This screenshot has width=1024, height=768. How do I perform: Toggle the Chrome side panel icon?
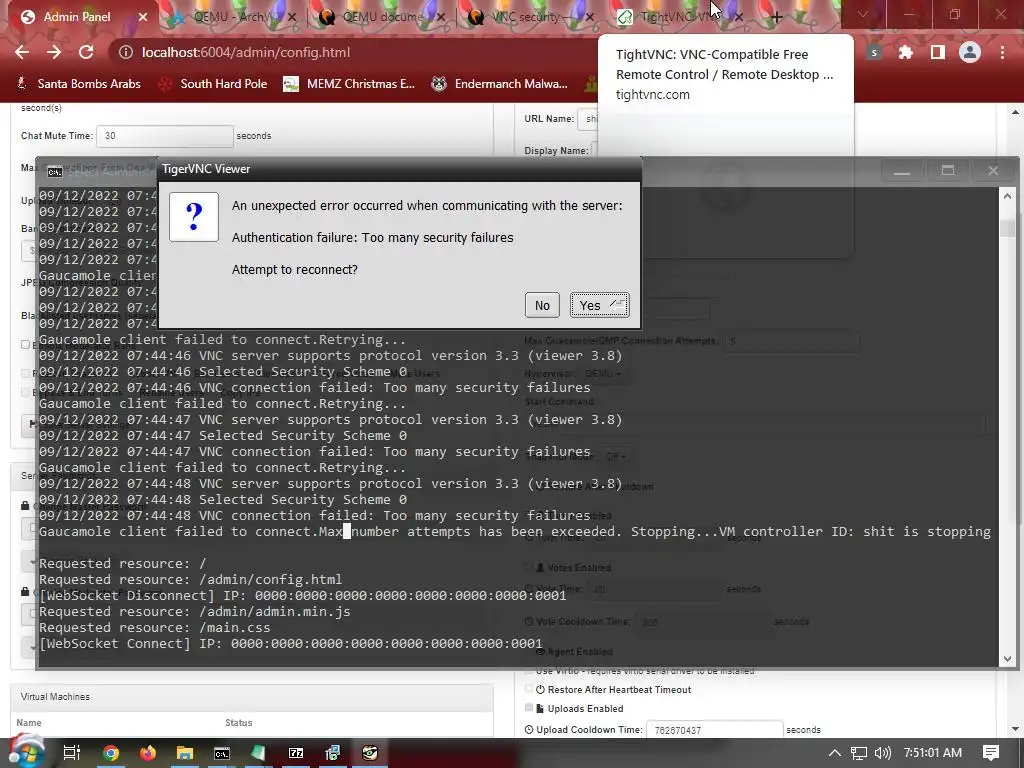coord(938,52)
